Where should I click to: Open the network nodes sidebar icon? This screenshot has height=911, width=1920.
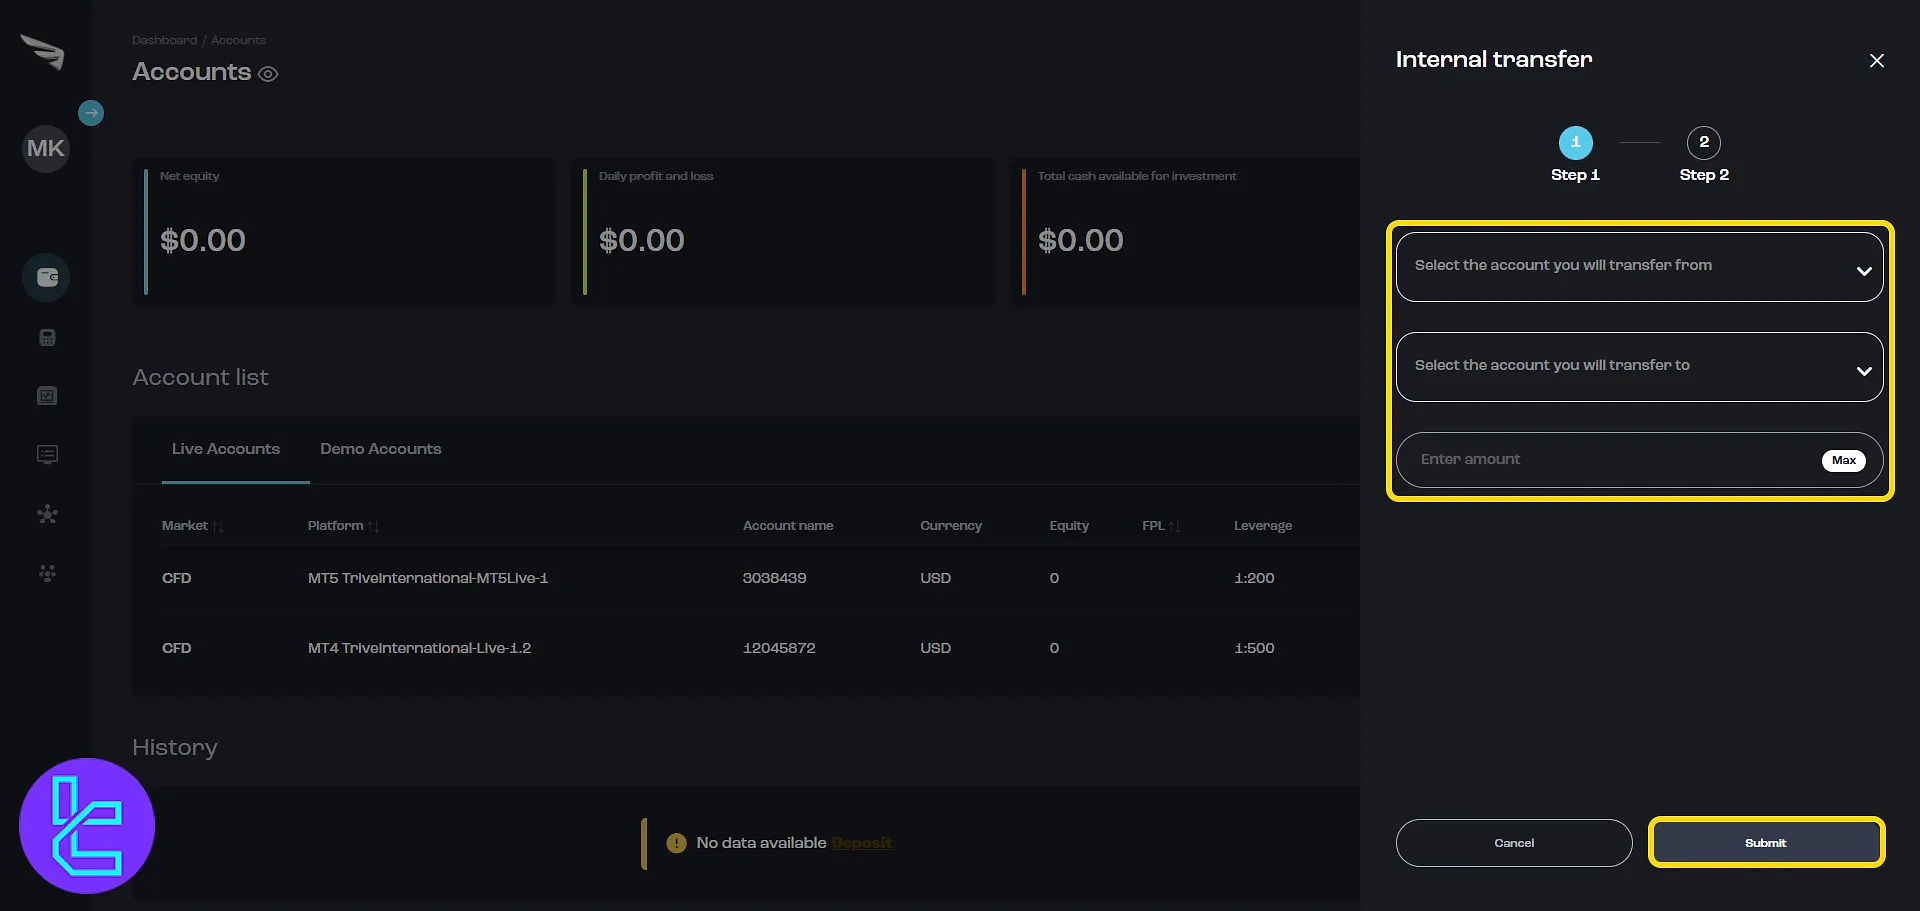pyautogui.click(x=47, y=514)
